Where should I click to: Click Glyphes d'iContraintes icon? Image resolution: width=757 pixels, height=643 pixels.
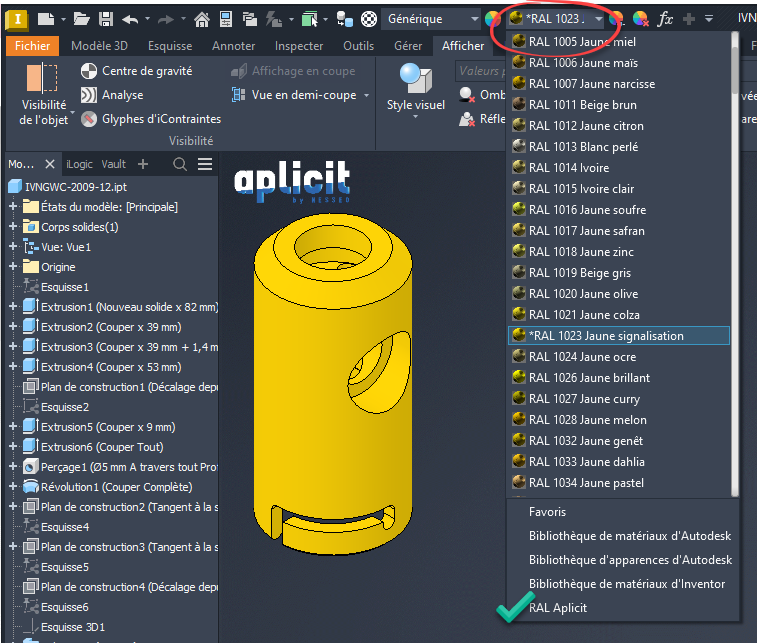point(89,119)
